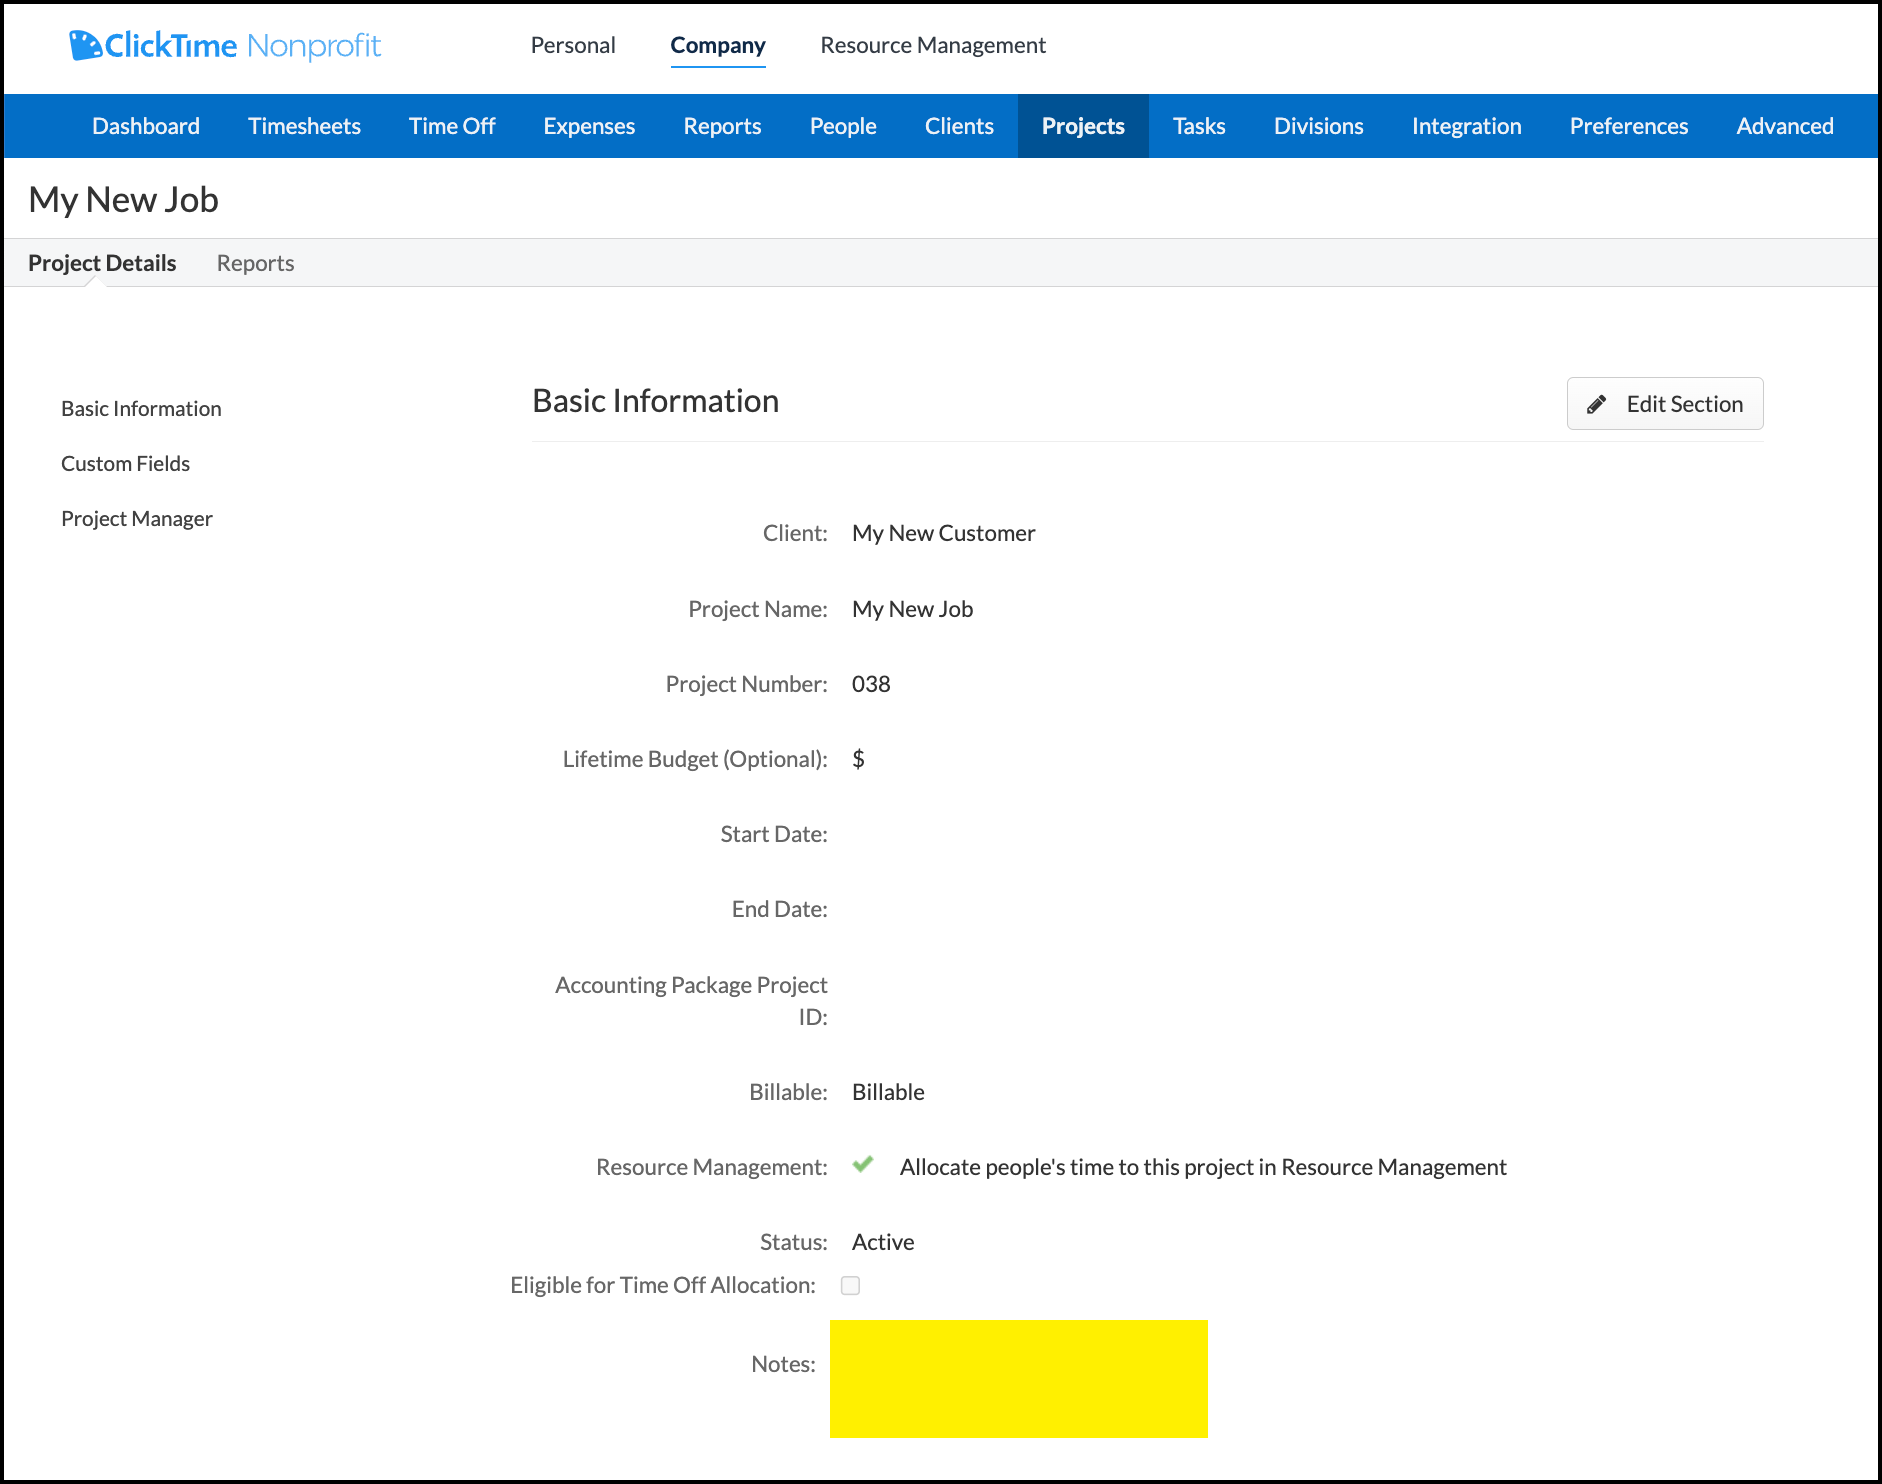Click the ClickTime Nonprofit logo
This screenshot has height=1484, width=1882.
225,46
